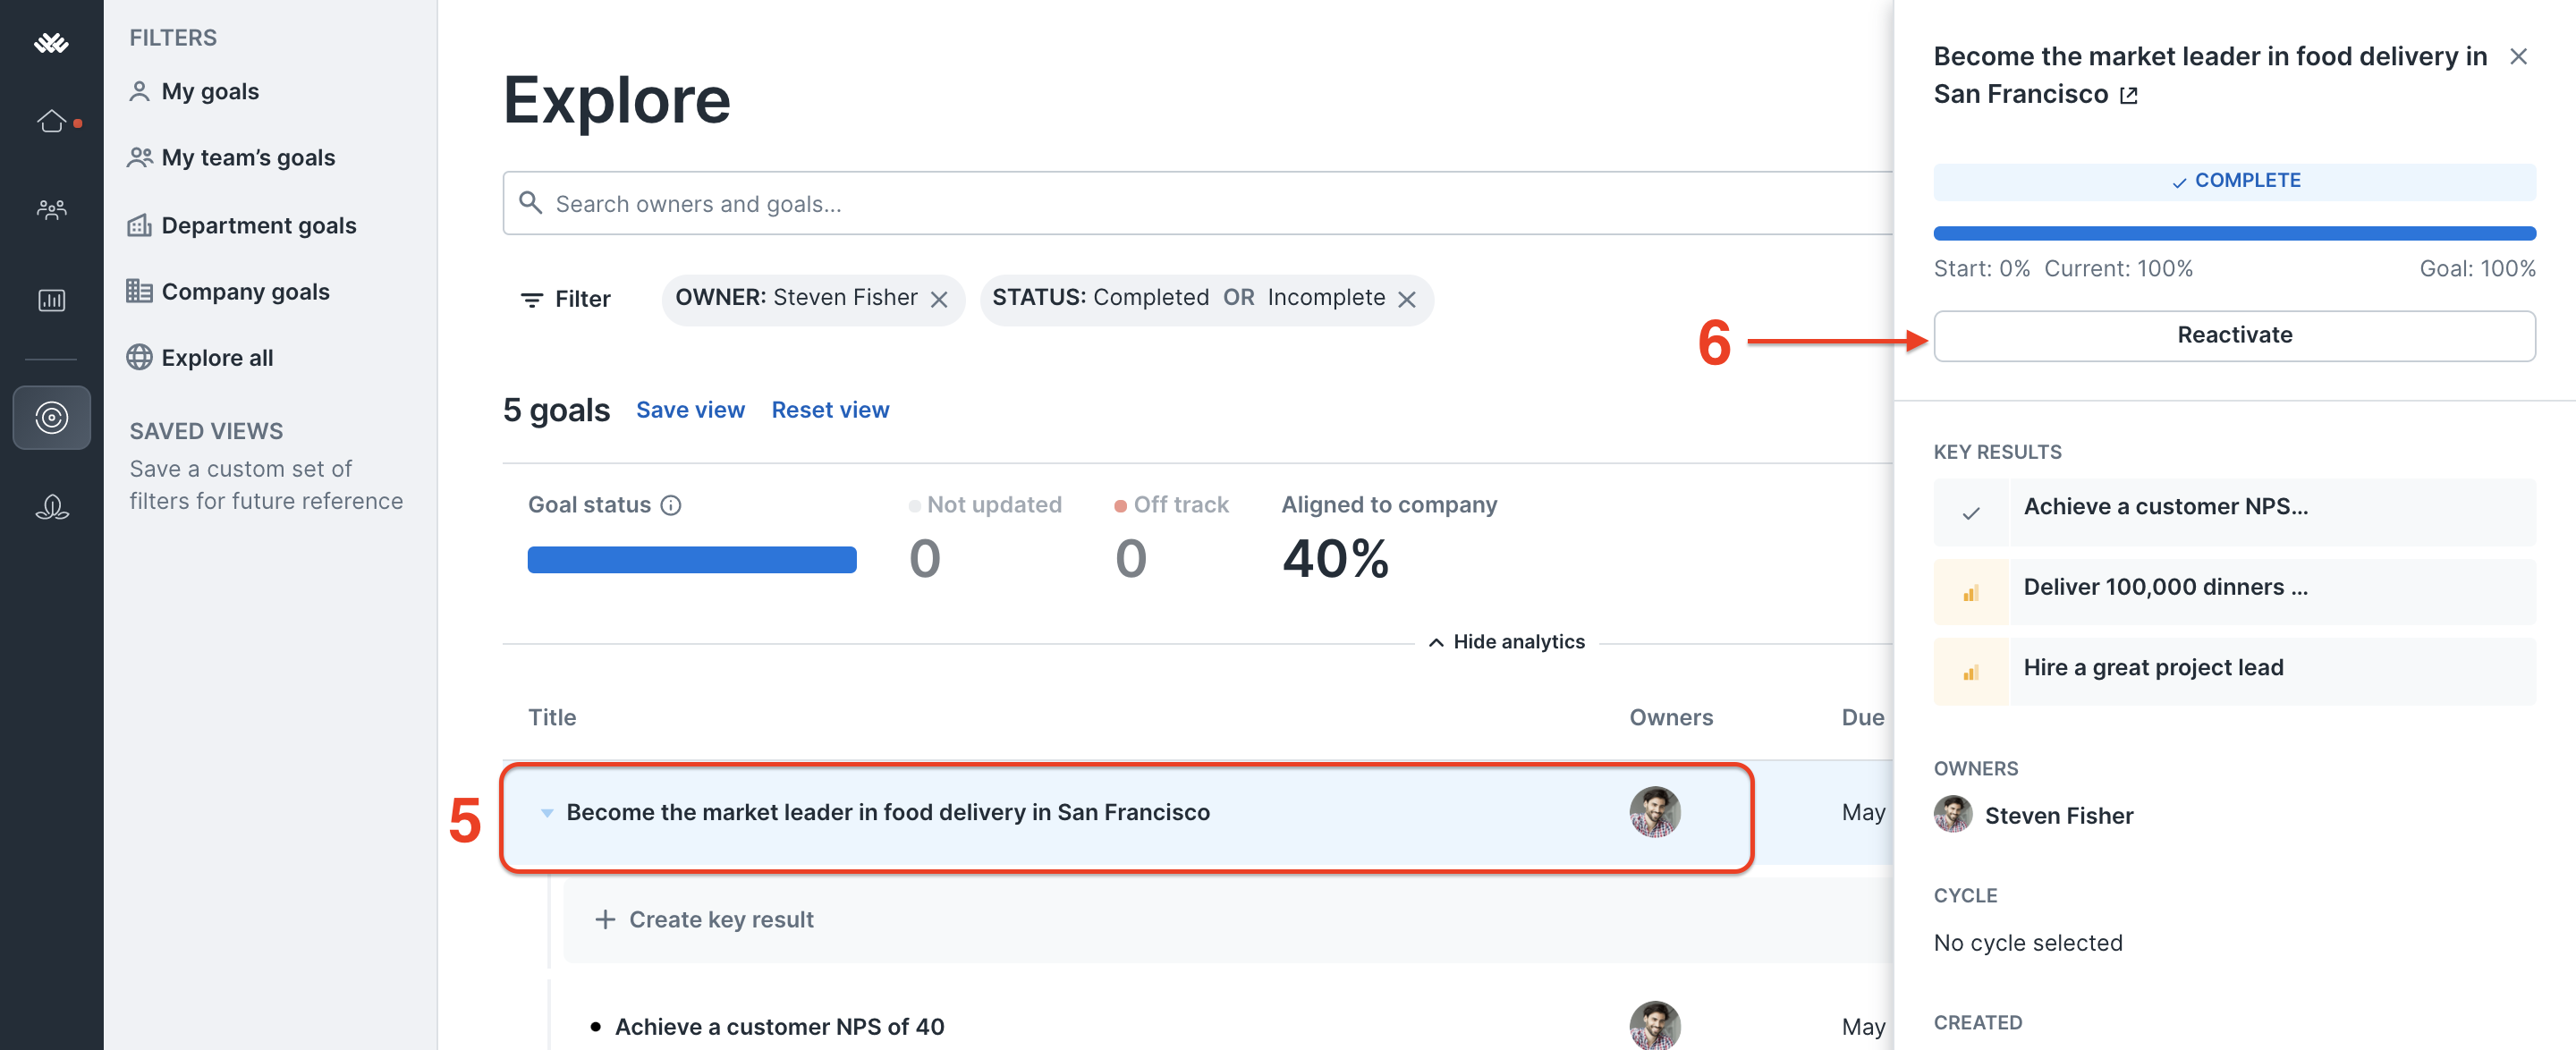Click Save view link
This screenshot has height=1050, width=2576.
(690, 410)
